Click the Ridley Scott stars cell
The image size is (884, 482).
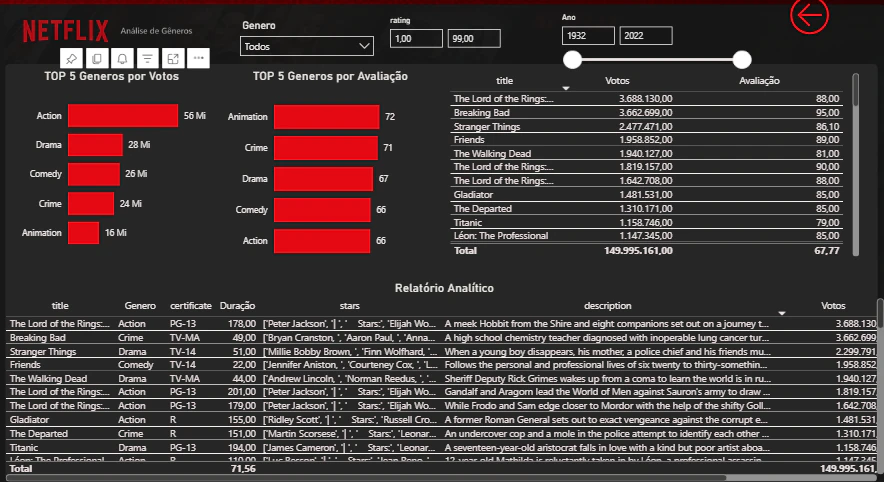click(350, 419)
